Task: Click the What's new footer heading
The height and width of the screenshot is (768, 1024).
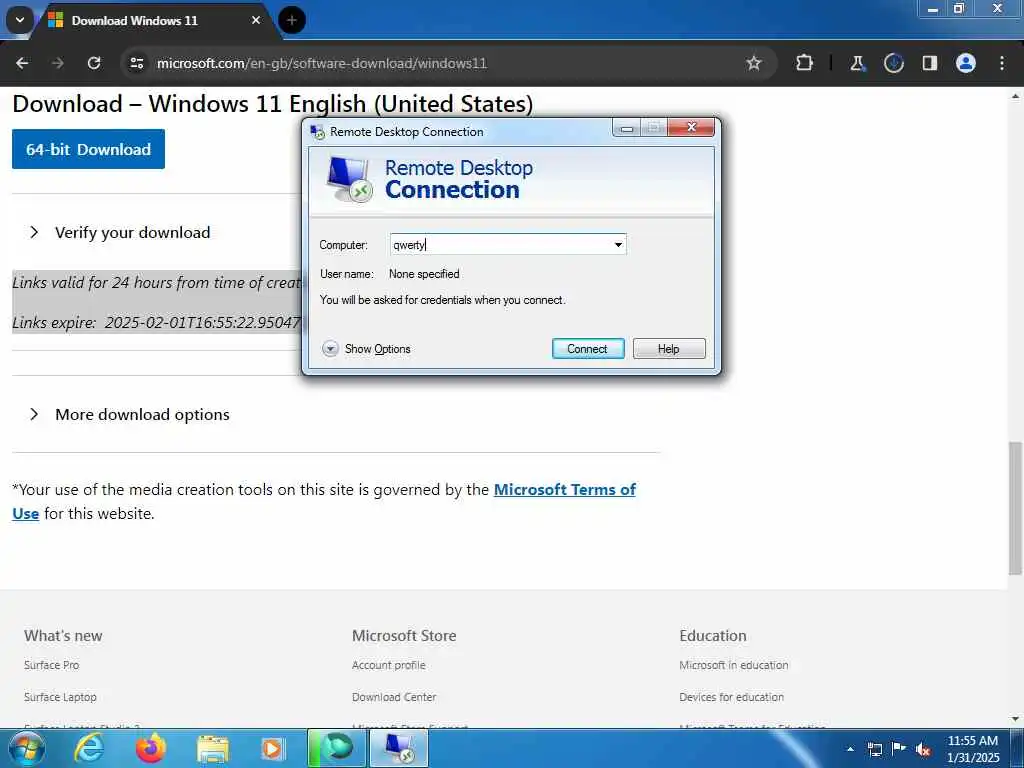Action: (63, 635)
